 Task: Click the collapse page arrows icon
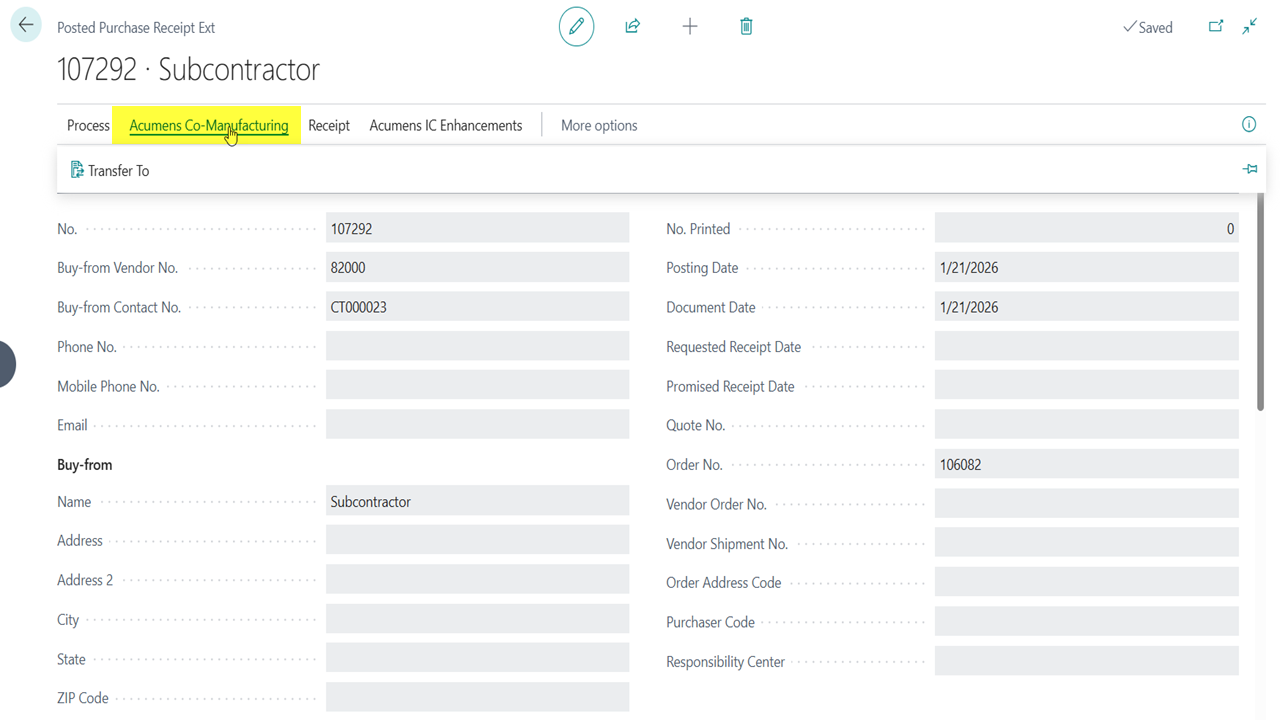click(1250, 27)
